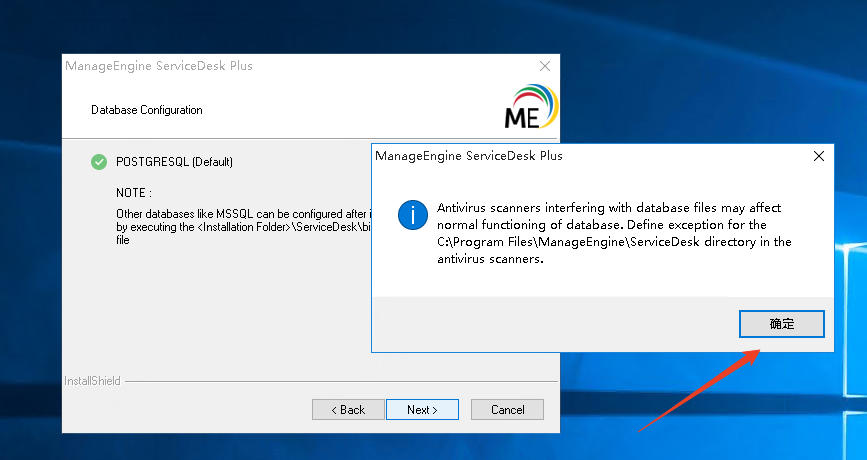
Task: Click the Database Configuration heading
Action: pos(147,110)
